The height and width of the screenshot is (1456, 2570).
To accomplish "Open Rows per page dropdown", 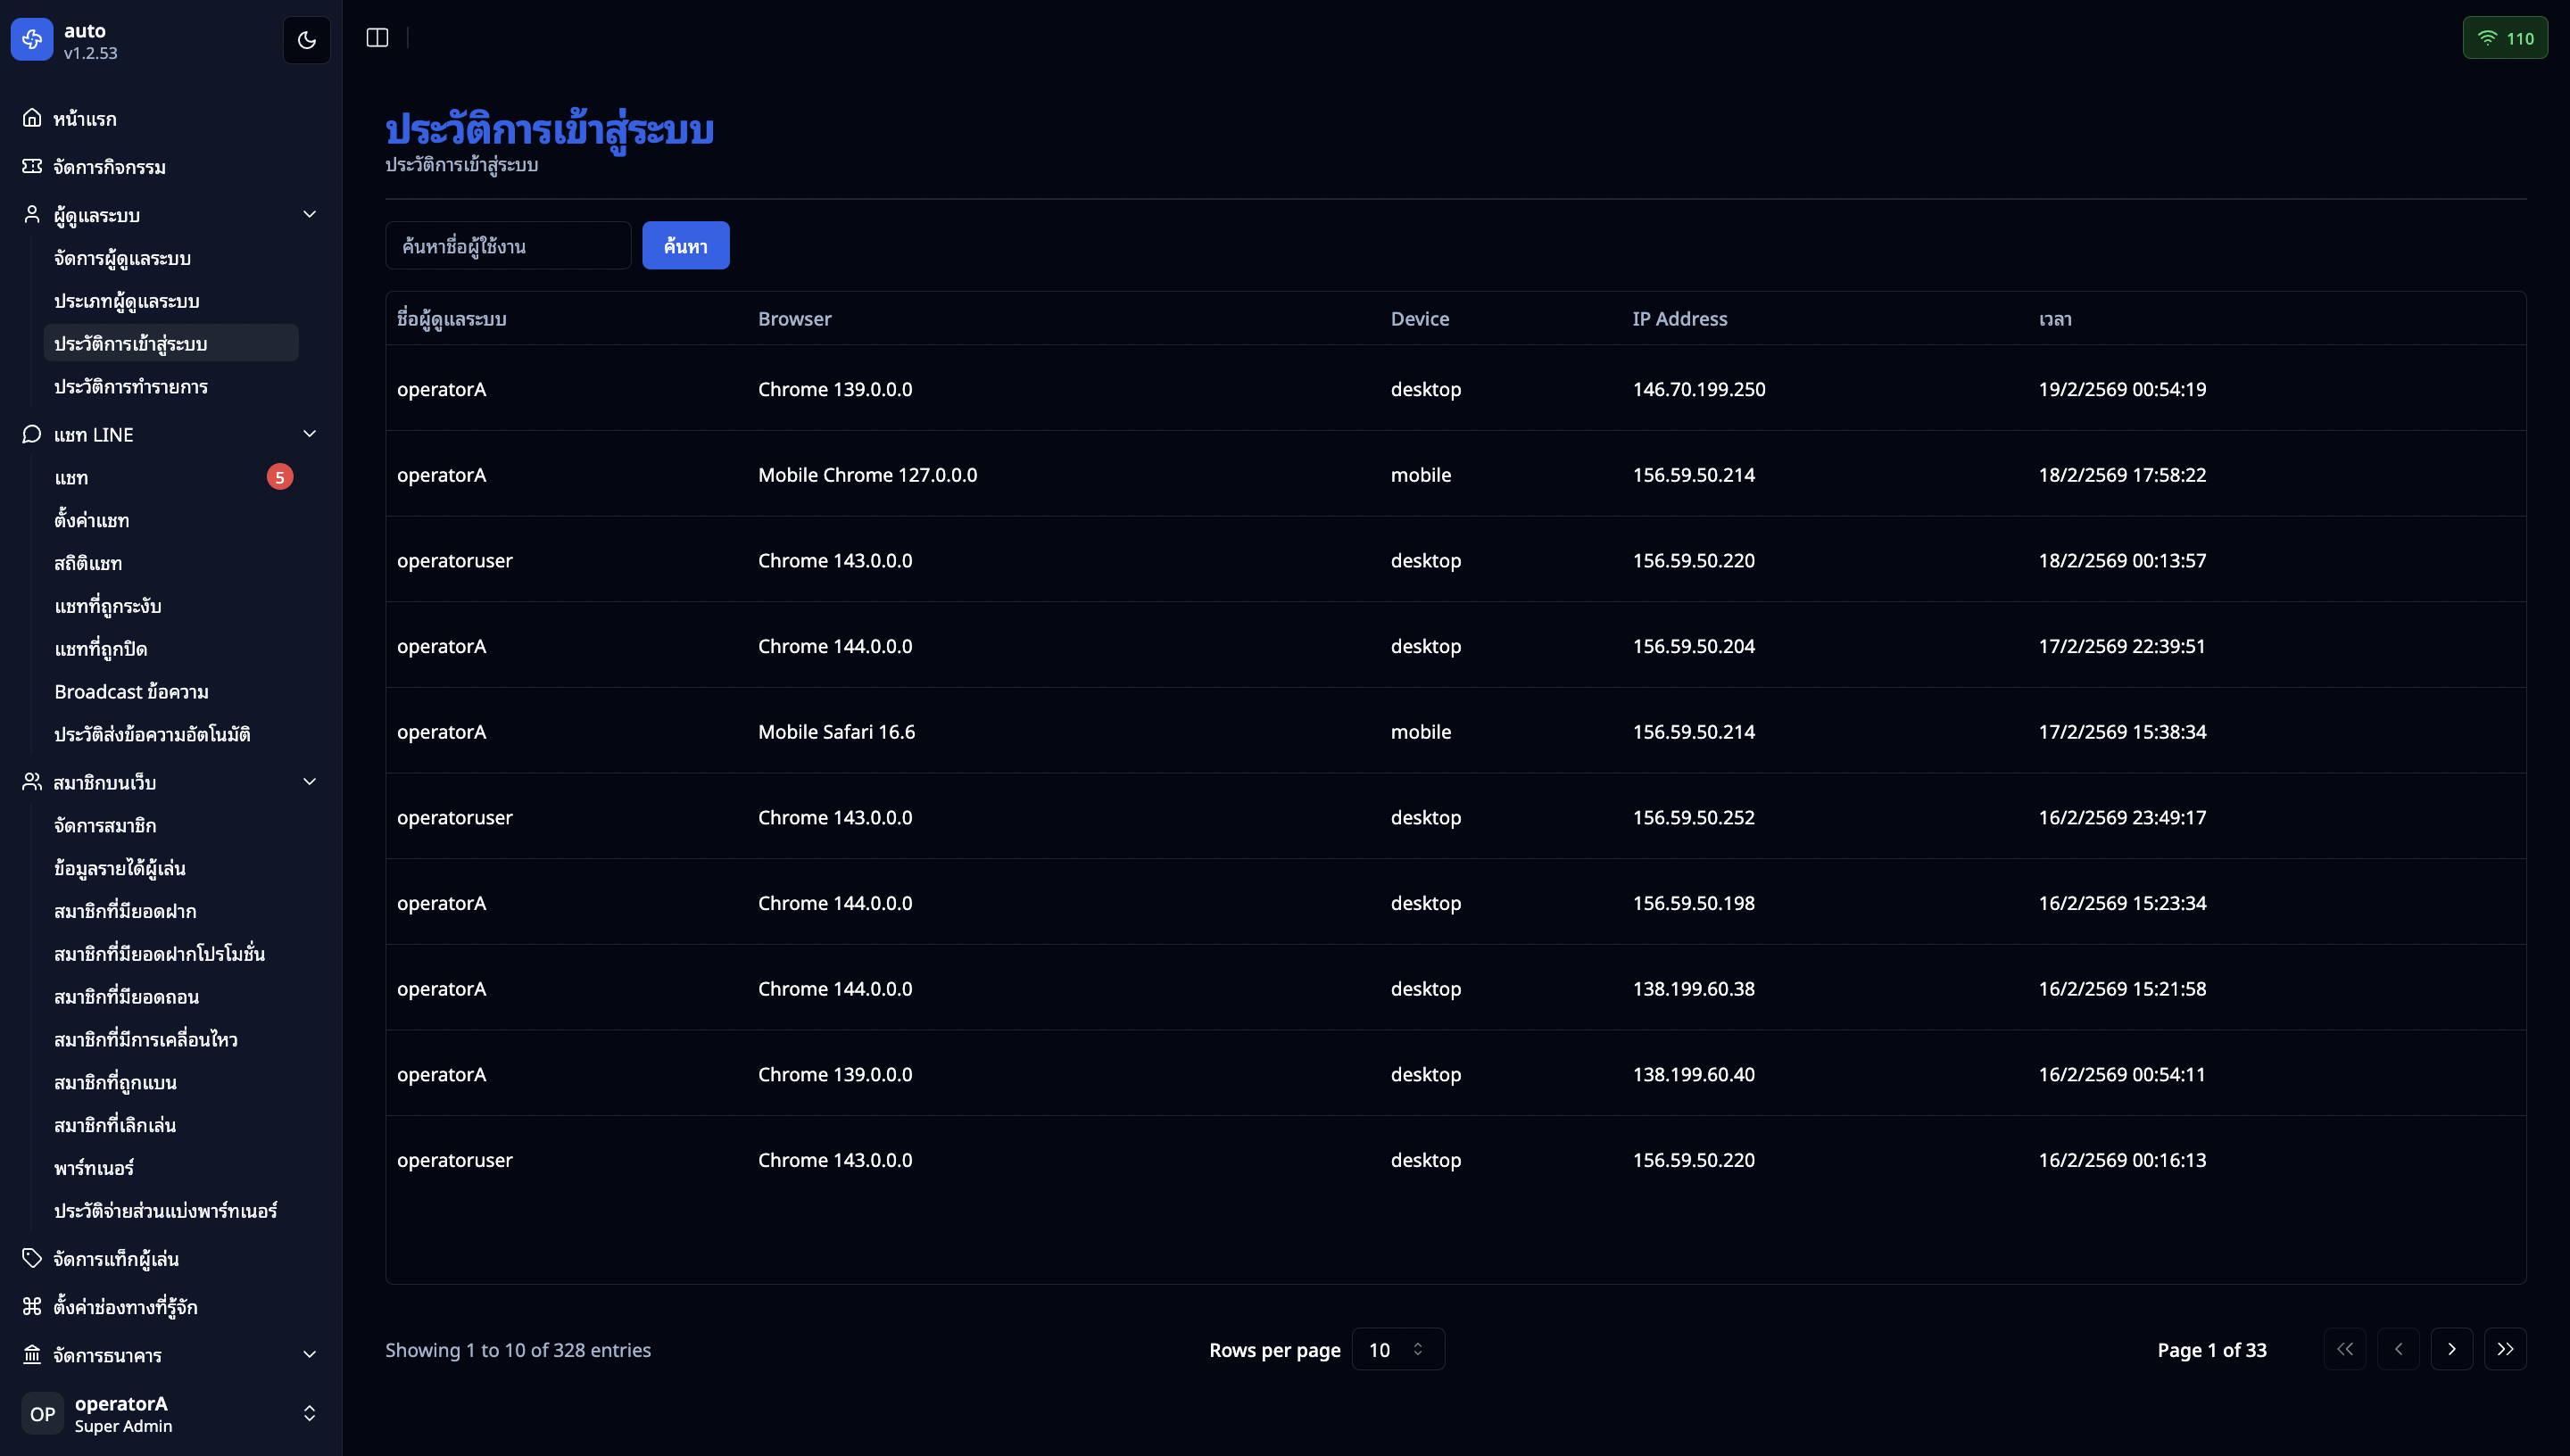I will click(x=1397, y=1349).
